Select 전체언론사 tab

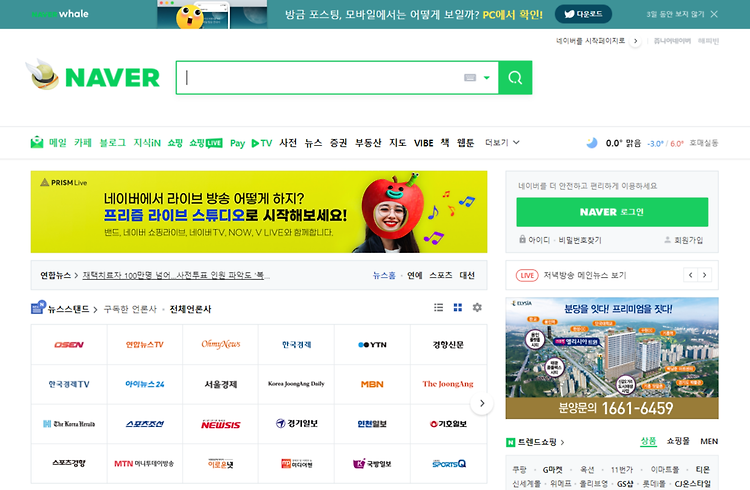click(x=190, y=309)
